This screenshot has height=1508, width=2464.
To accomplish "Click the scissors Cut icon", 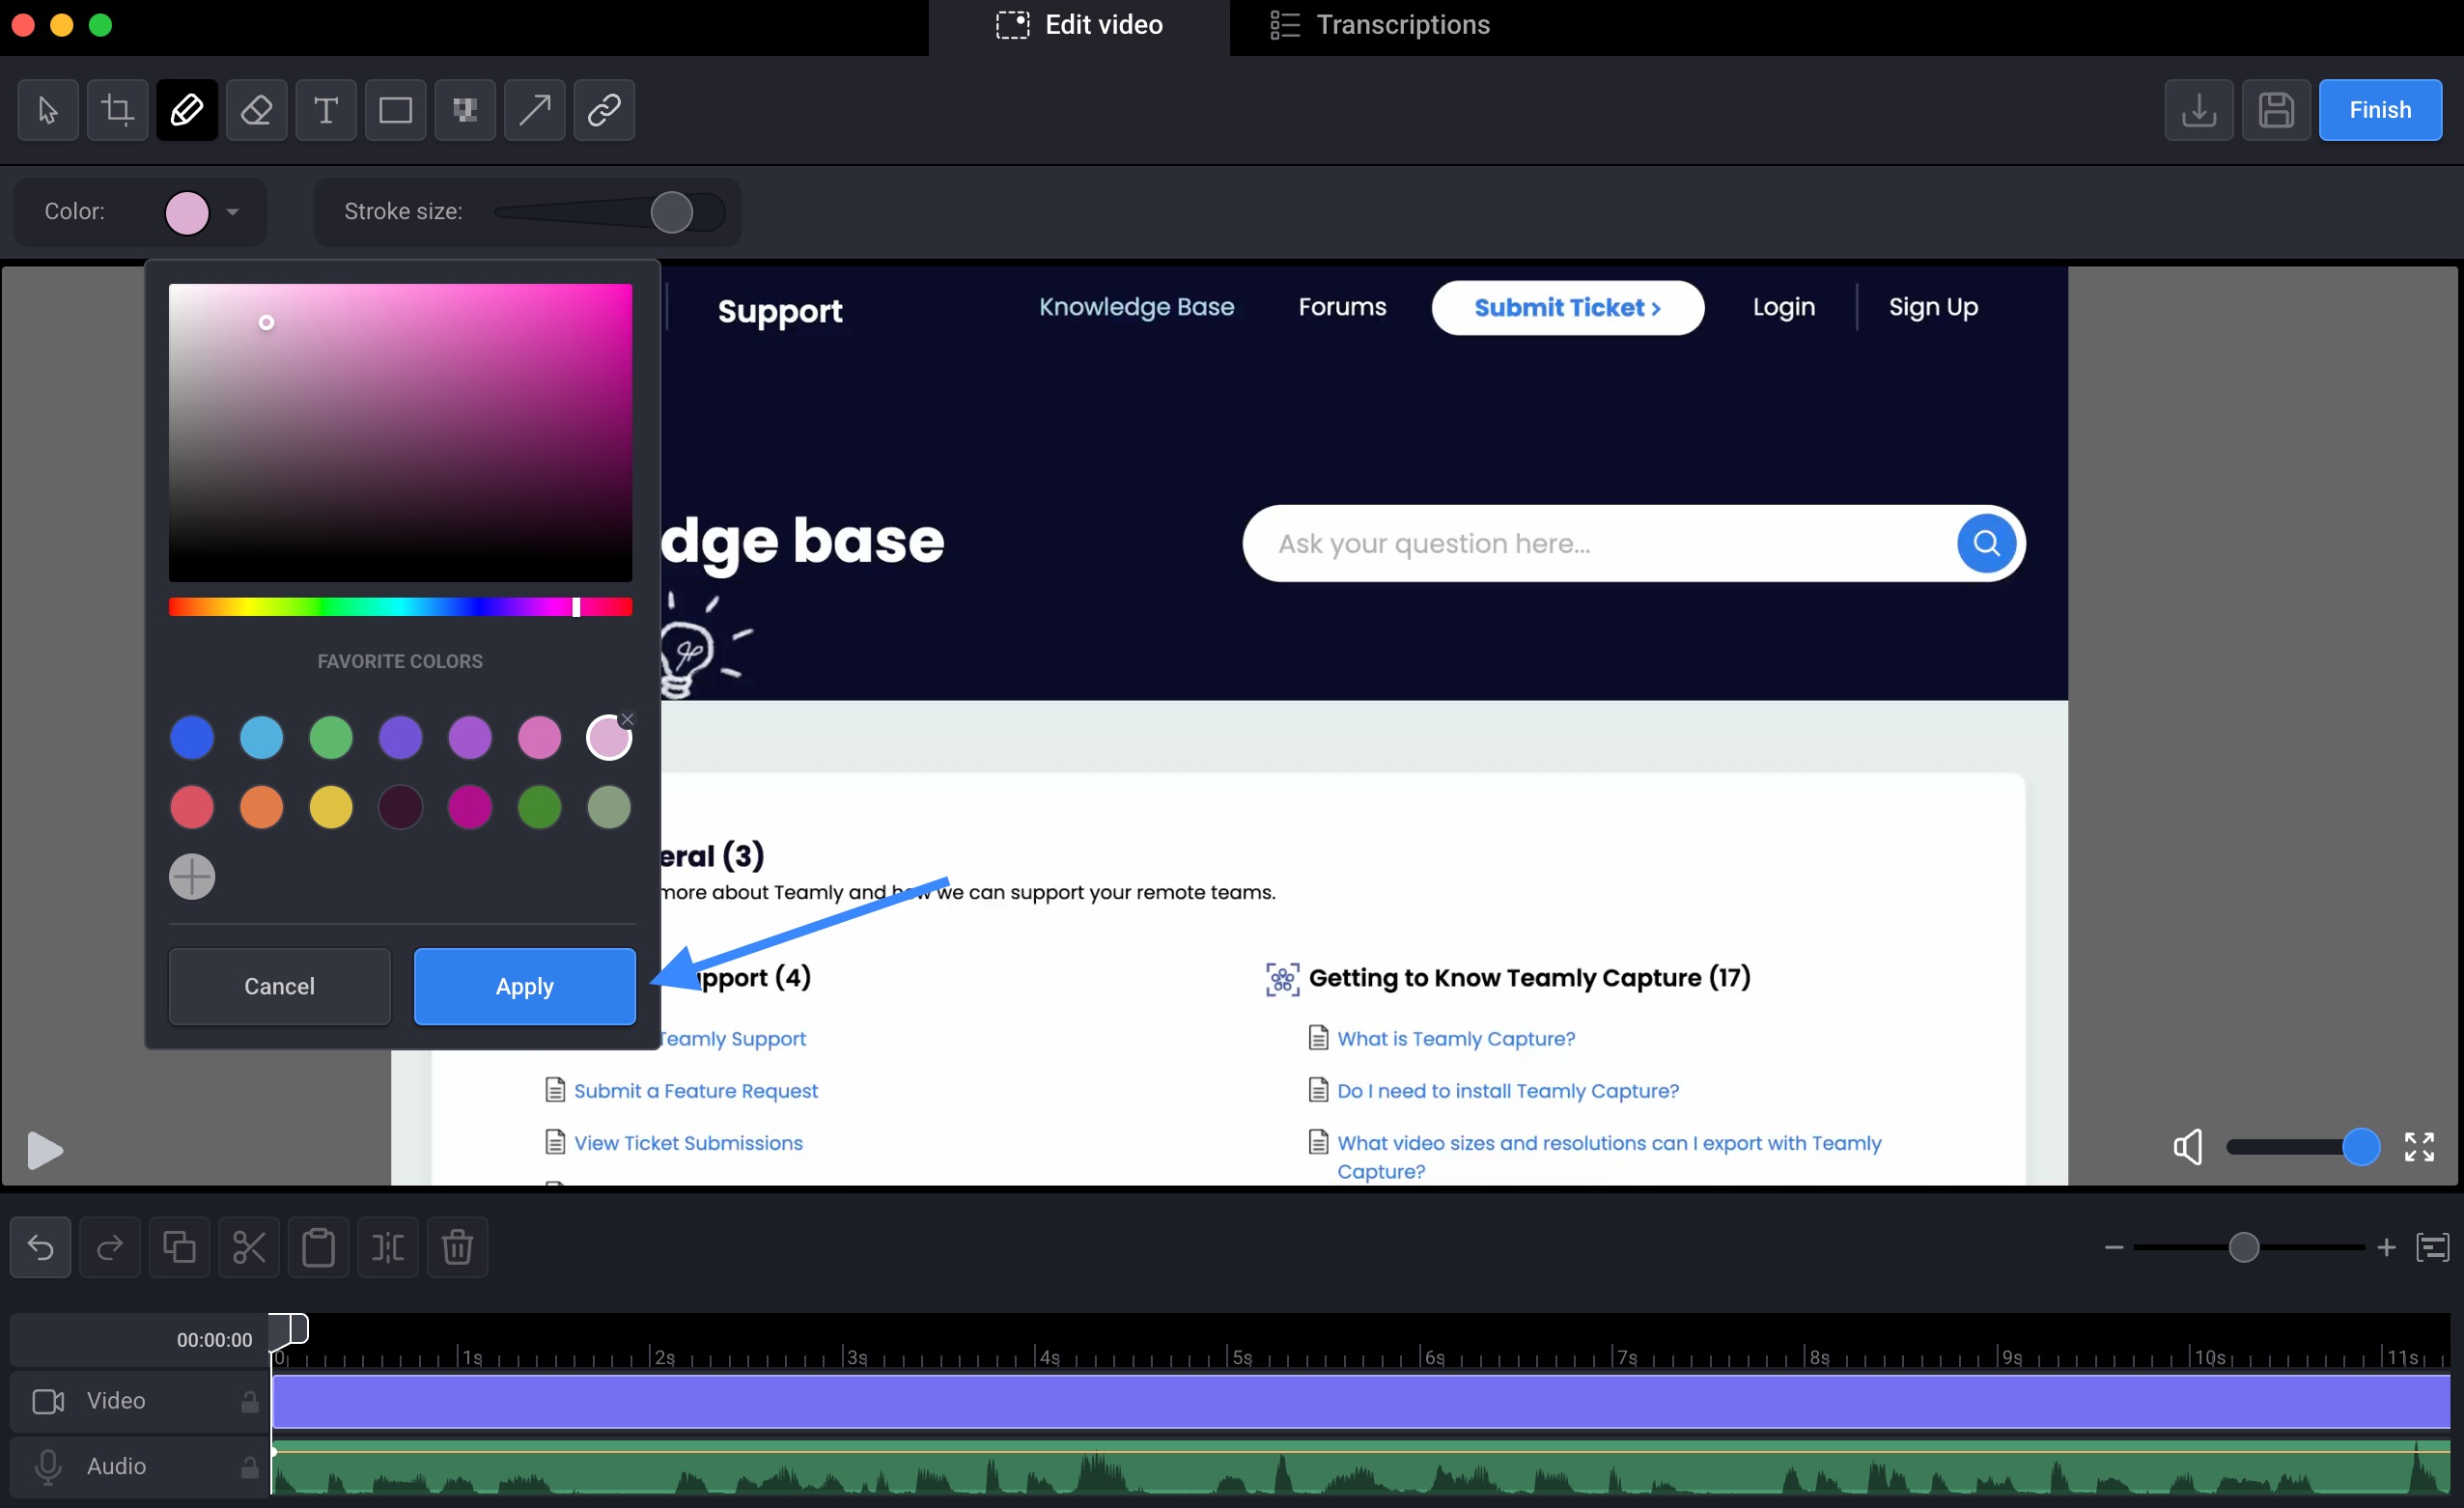I will 248,1247.
